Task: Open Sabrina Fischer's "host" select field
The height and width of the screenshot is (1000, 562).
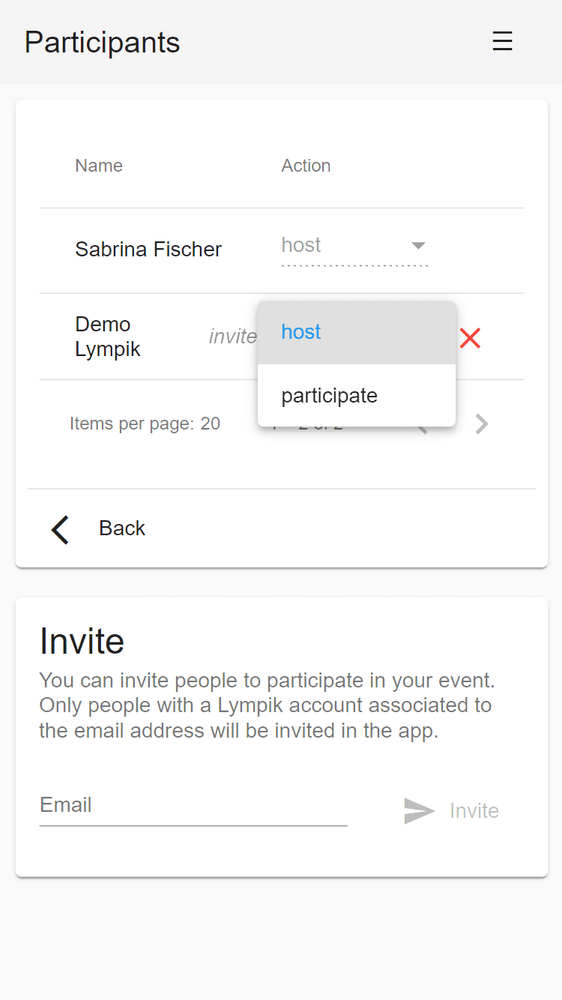Action: [355, 248]
